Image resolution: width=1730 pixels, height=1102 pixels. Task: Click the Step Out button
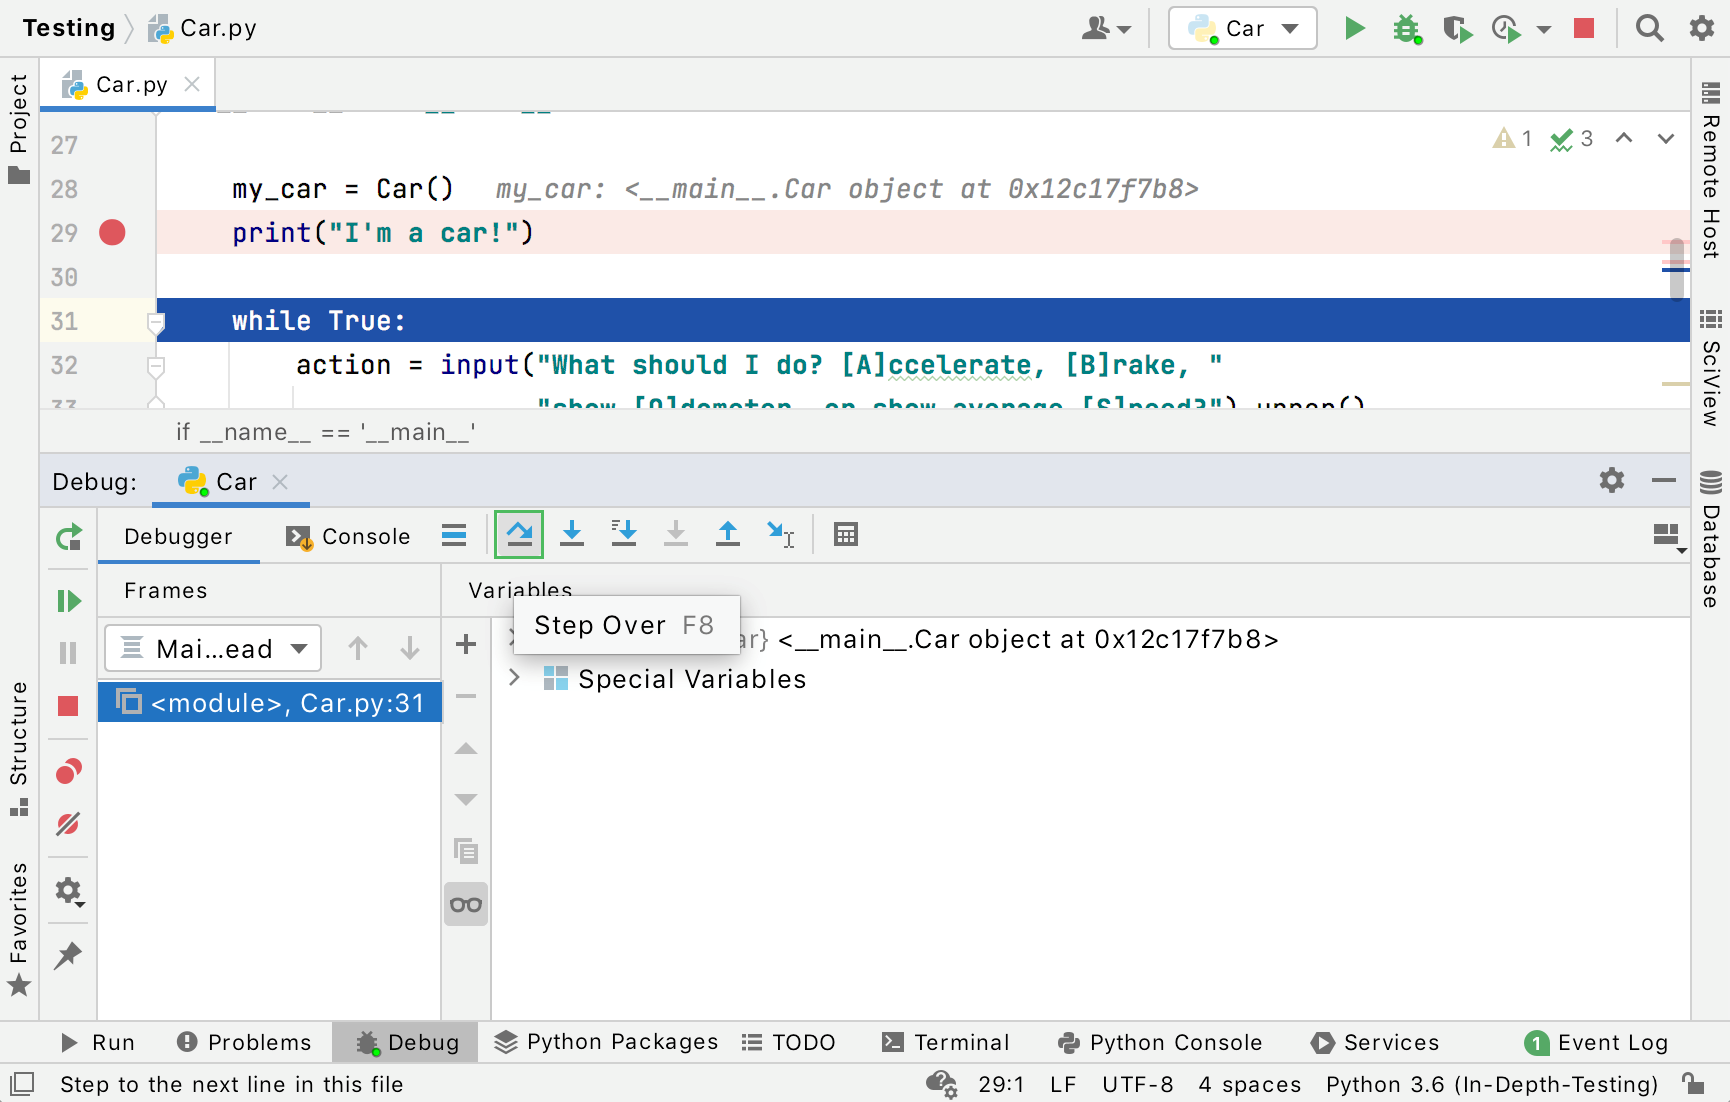[728, 534]
